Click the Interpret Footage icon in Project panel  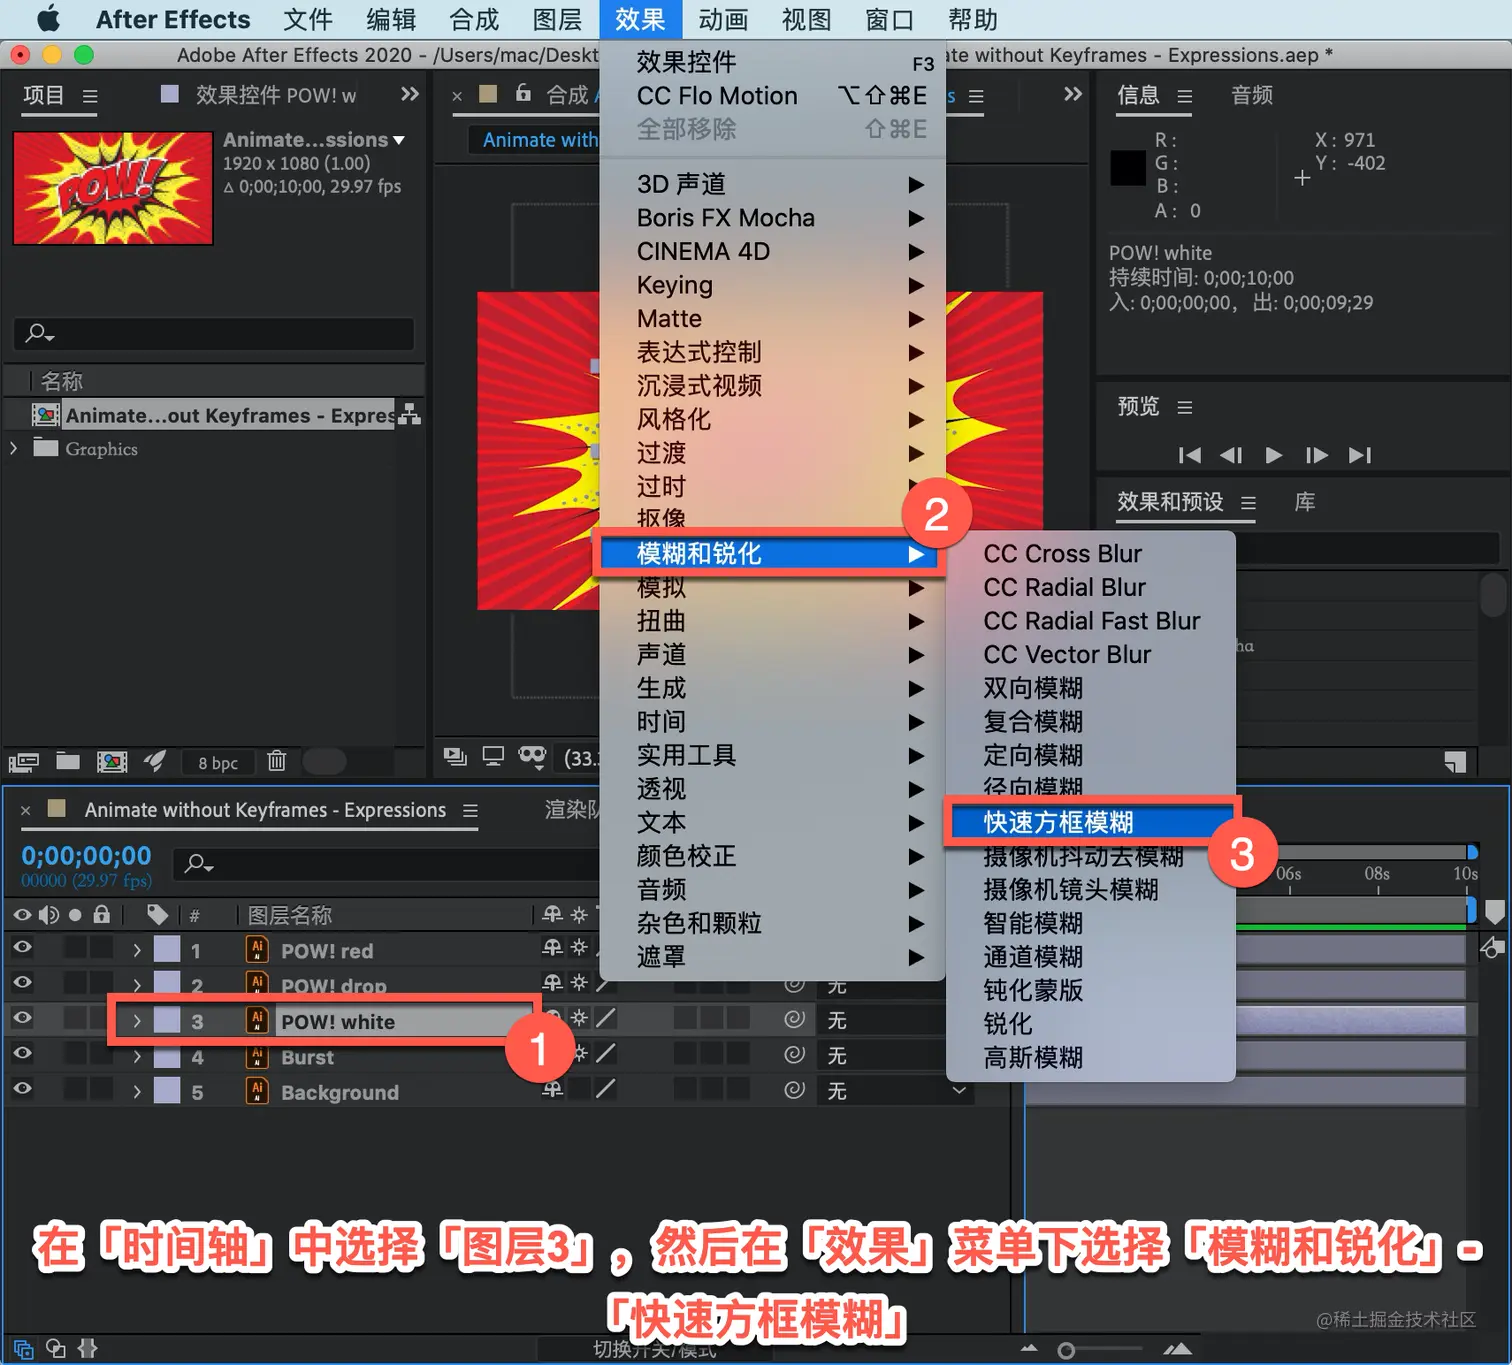pyautogui.click(x=23, y=762)
